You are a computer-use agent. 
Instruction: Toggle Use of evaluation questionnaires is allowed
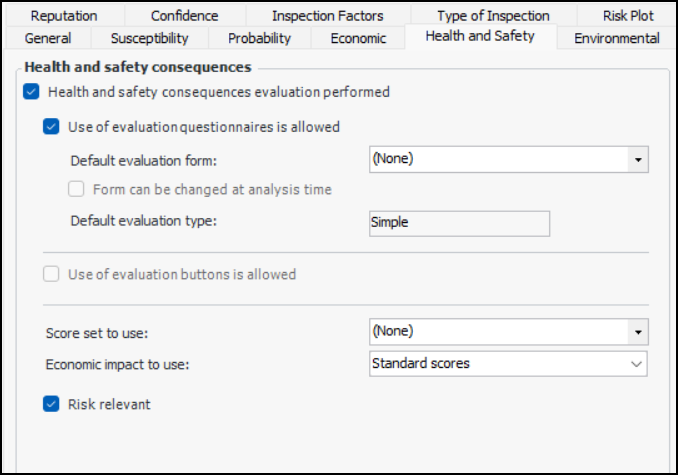51,127
